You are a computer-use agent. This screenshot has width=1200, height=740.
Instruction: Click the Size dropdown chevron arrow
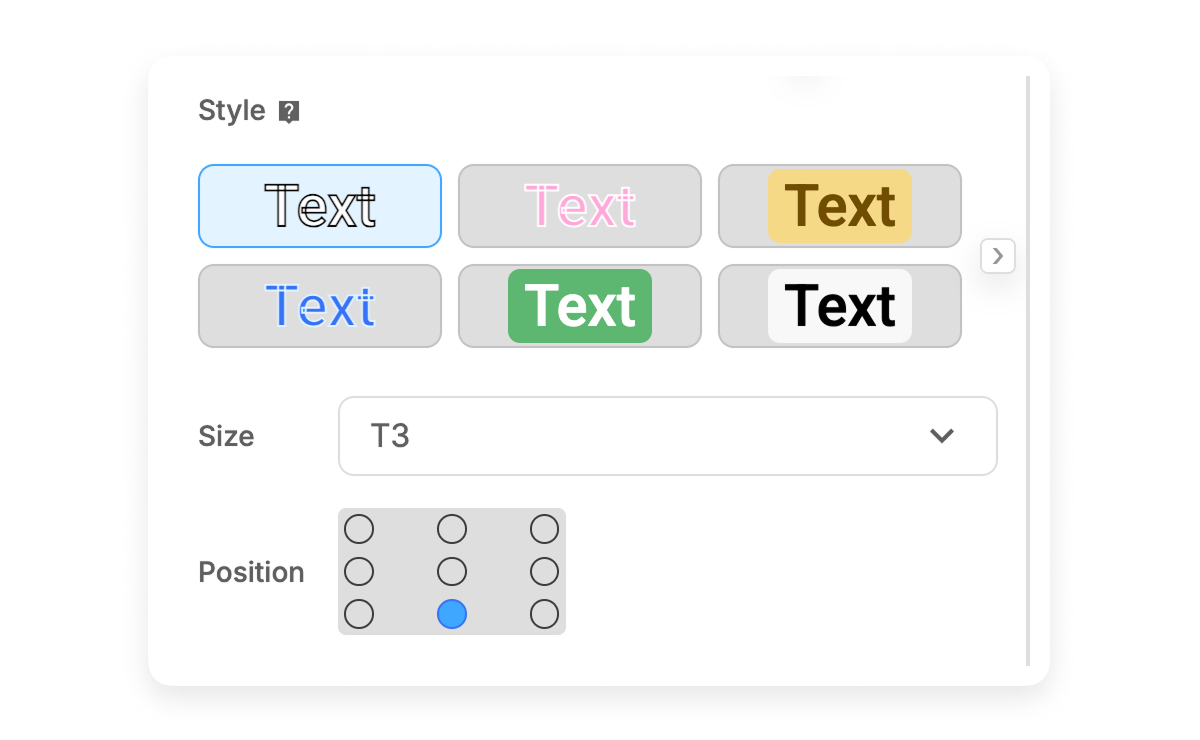(x=939, y=436)
